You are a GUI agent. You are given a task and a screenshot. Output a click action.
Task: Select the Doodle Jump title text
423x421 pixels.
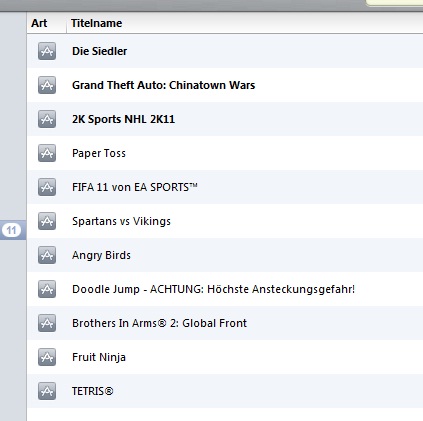213,289
